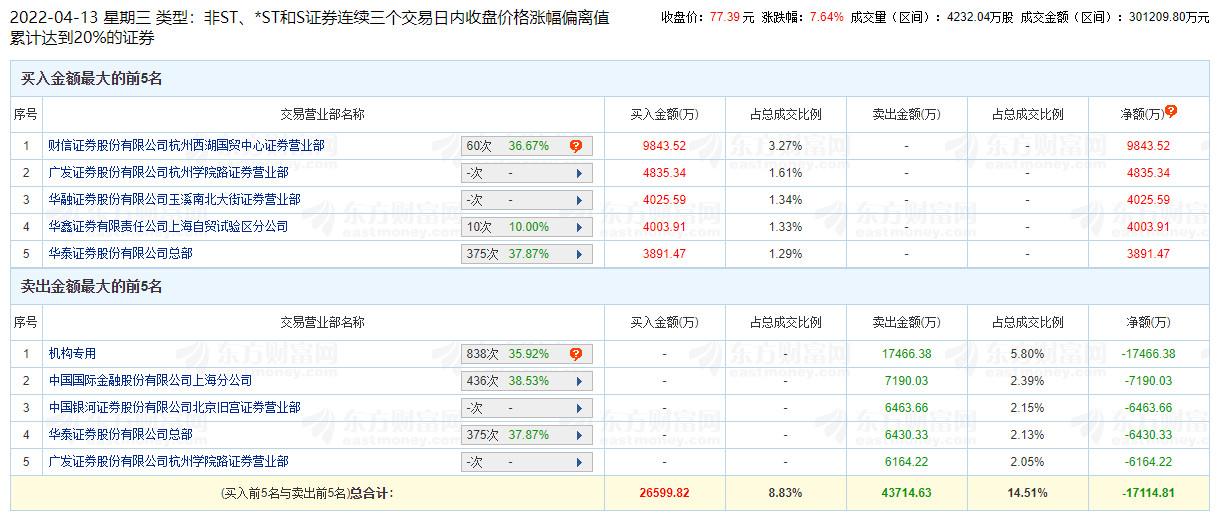This screenshot has width=1218, height=519.
Task: Open 中国银河证券北京旧宫证券营业部 link
Action: pos(174,408)
